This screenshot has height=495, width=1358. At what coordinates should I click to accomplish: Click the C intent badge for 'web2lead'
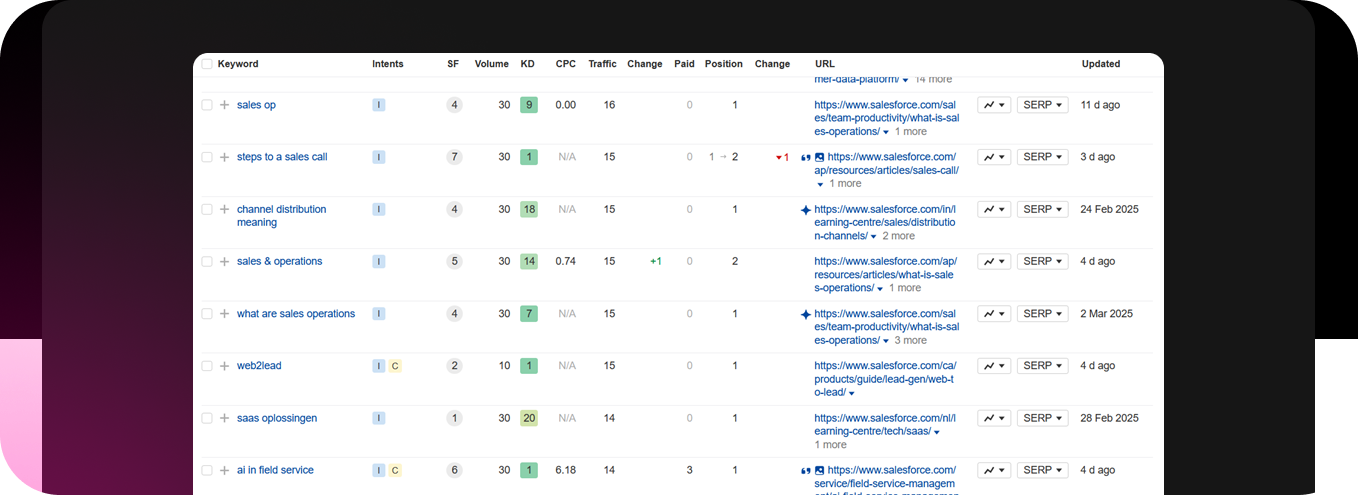coord(395,366)
